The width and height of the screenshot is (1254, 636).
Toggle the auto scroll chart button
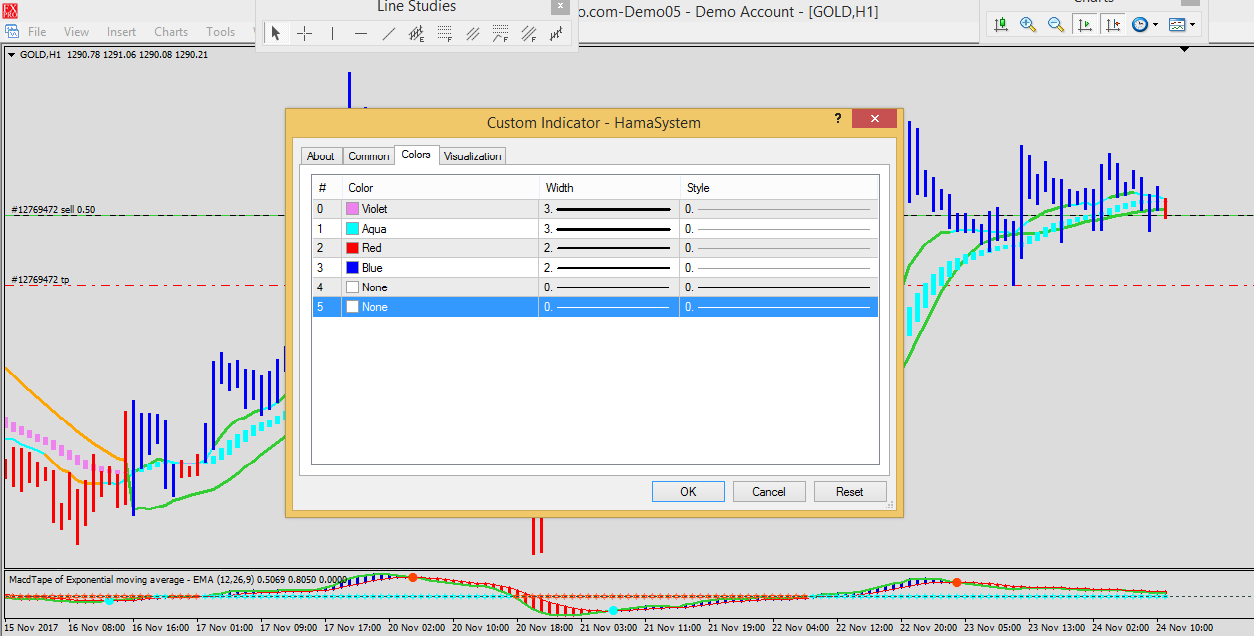click(1084, 24)
